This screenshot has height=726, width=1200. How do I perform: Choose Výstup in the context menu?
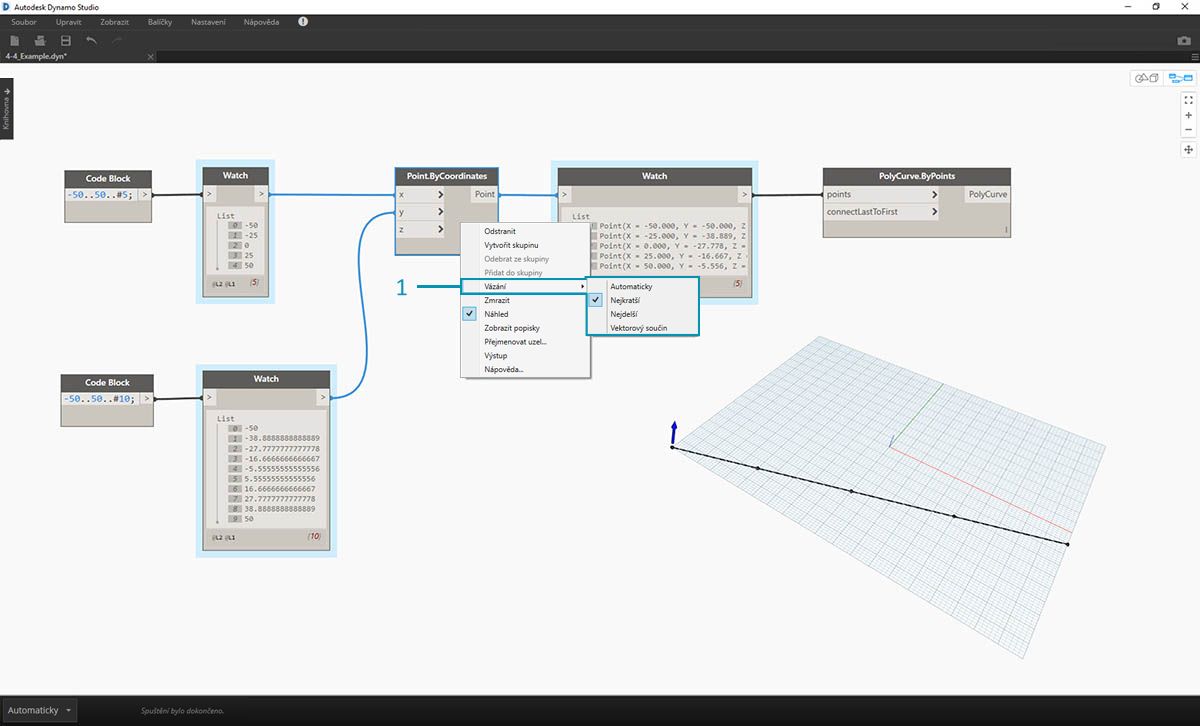(x=525, y=355)
